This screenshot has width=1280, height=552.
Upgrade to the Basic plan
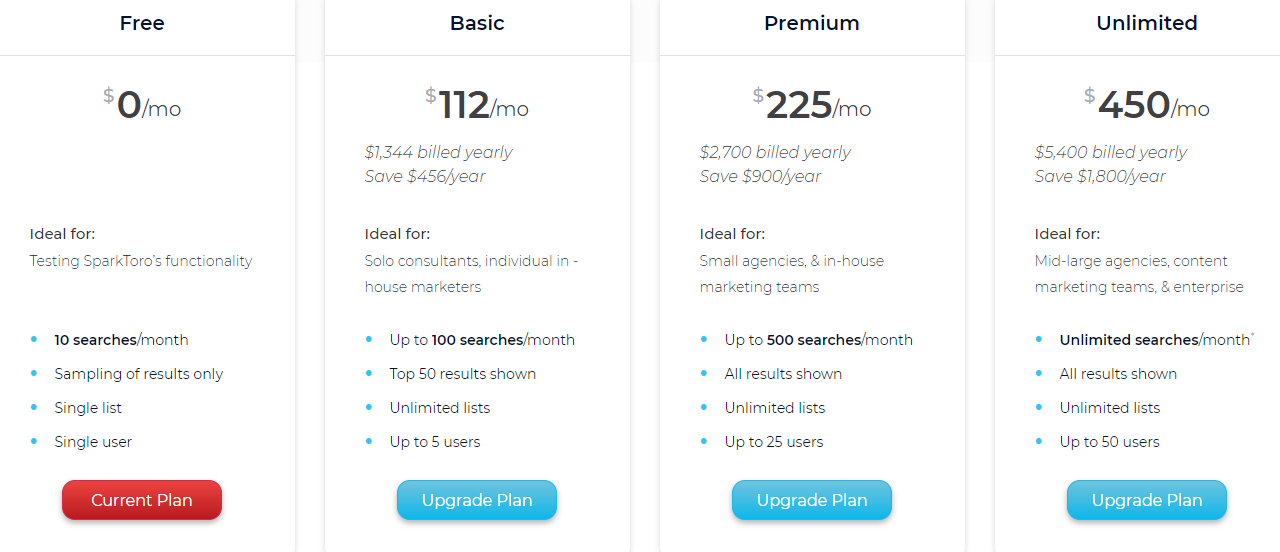click(477, 500)
